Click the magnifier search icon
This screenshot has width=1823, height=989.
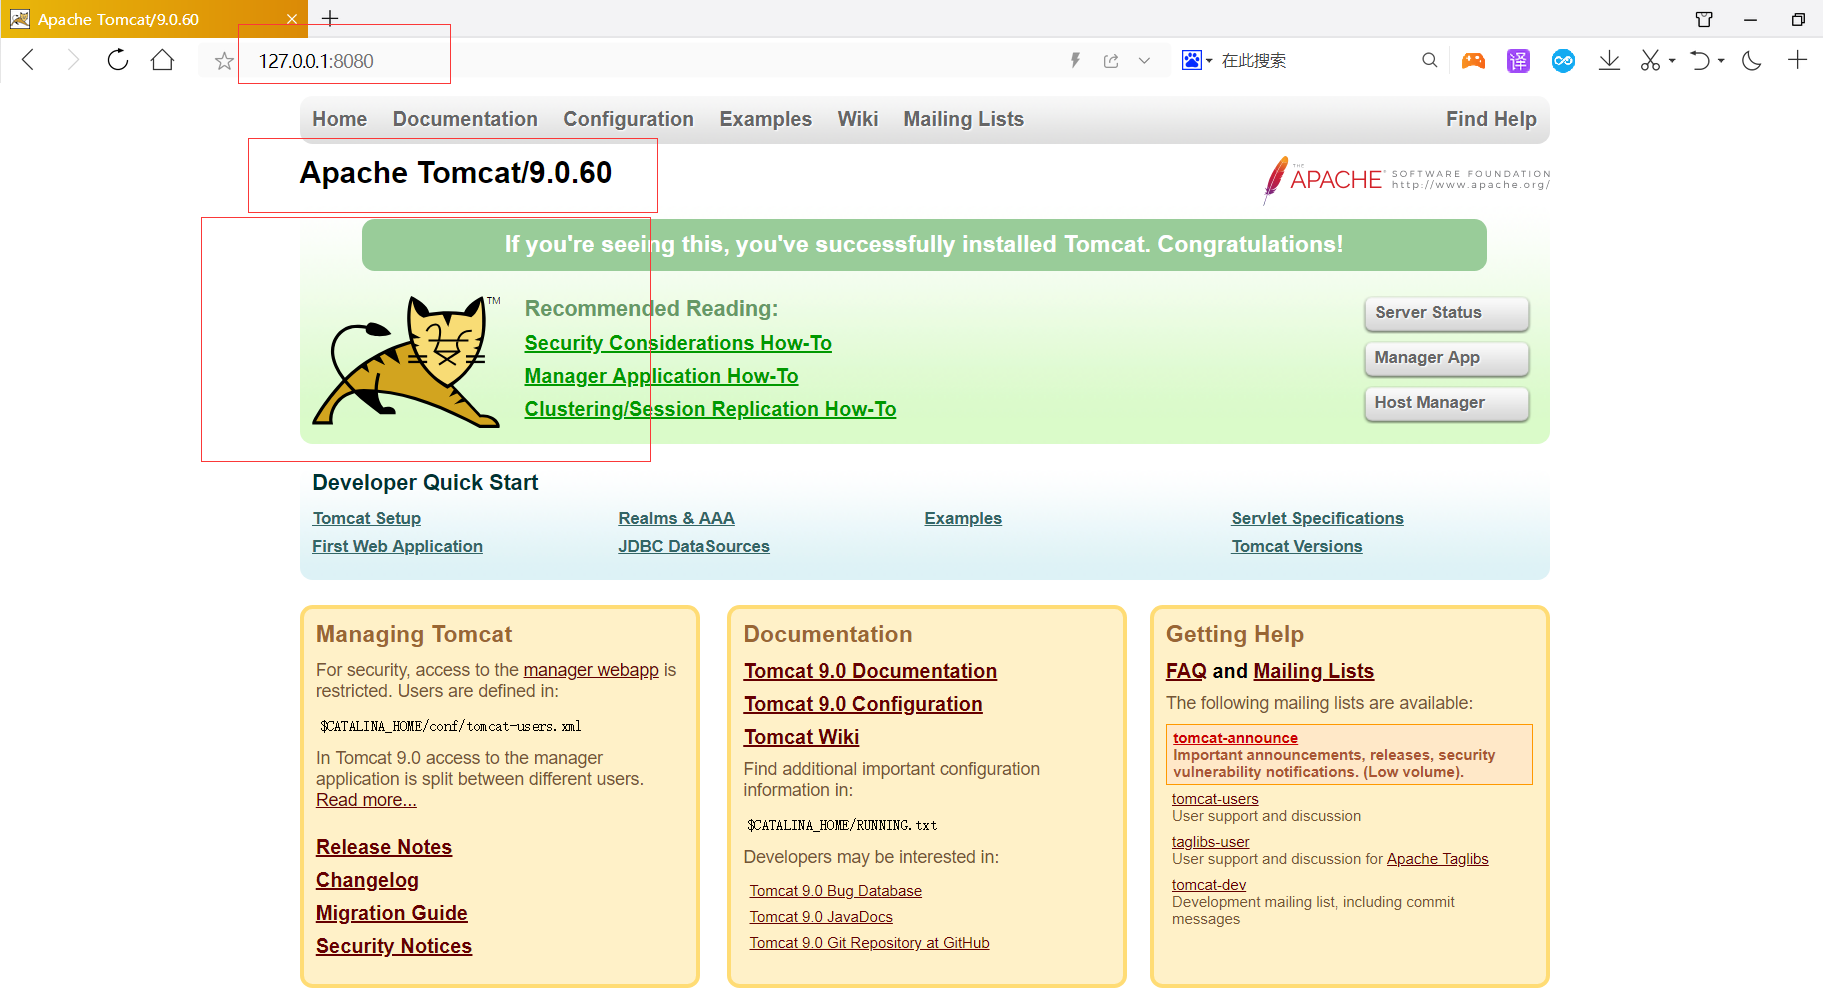tap(1430, 61)
